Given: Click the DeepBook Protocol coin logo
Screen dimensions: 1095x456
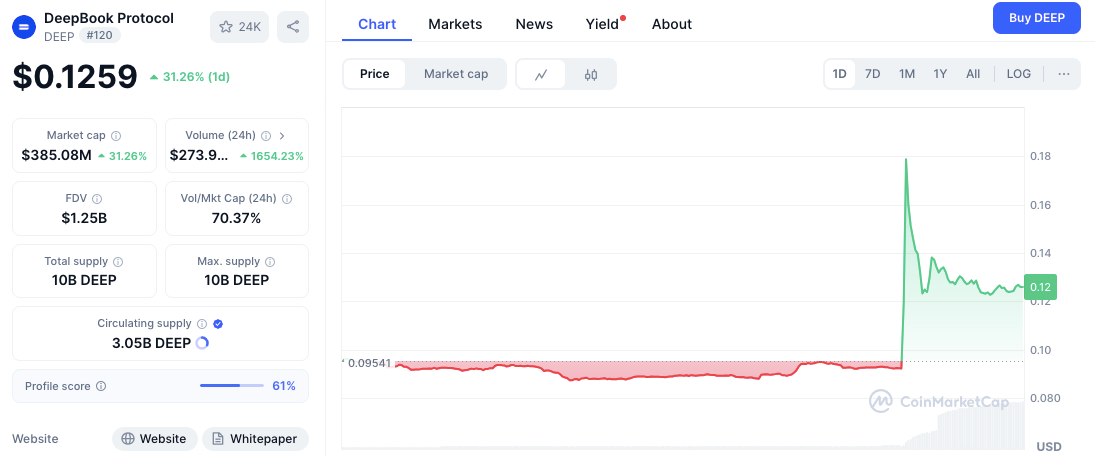Looking at the screenshot, I should (24, 27).
